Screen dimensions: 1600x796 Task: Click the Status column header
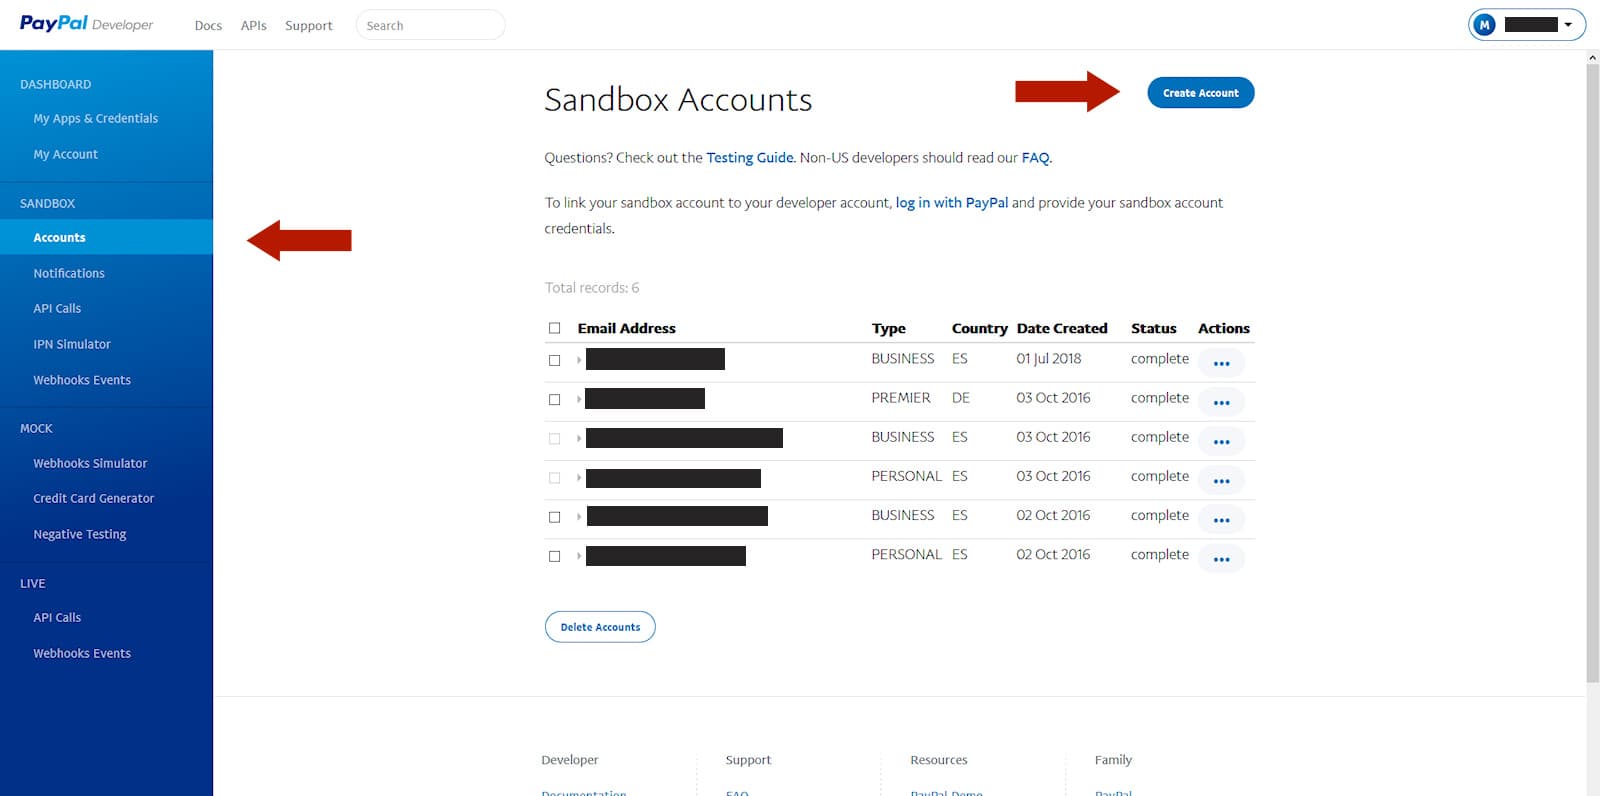click(x=1153, y=328)
